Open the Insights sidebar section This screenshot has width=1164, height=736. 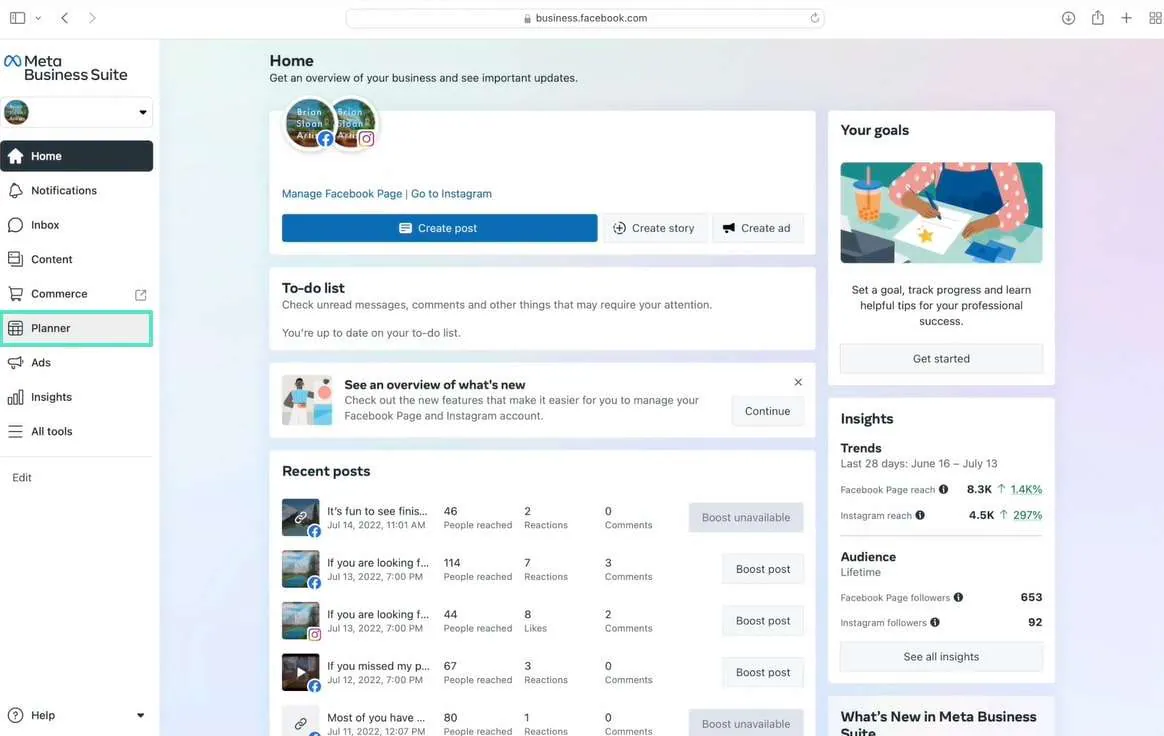pos(76,397)
